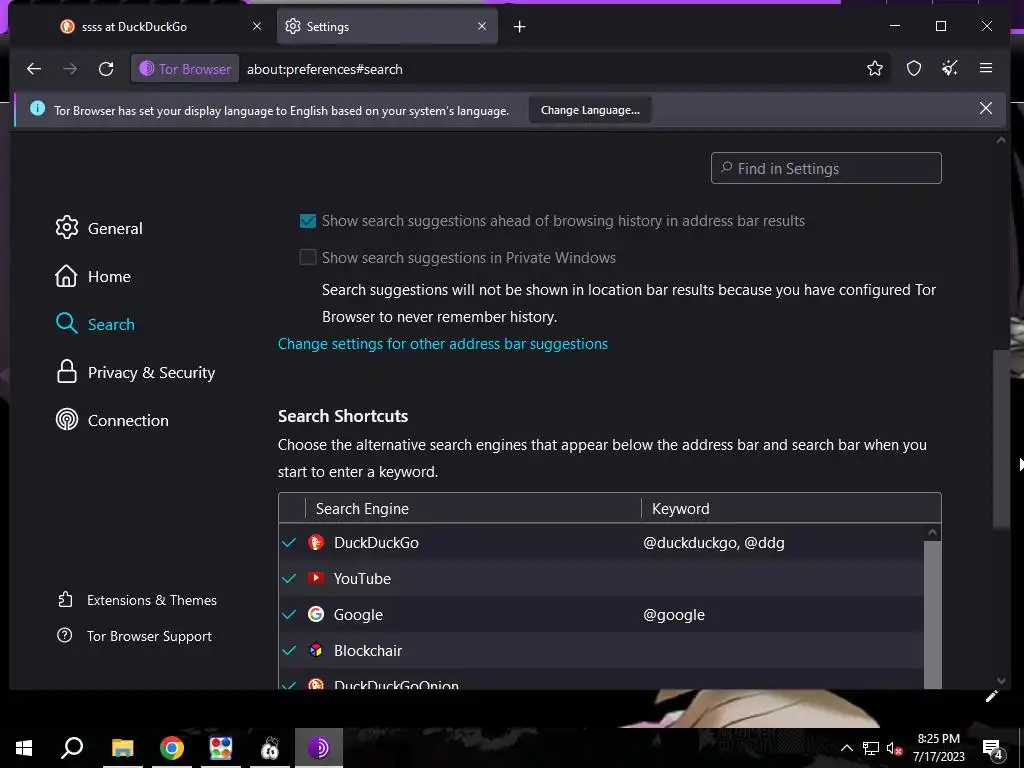Open the shield security level icon

914,68
